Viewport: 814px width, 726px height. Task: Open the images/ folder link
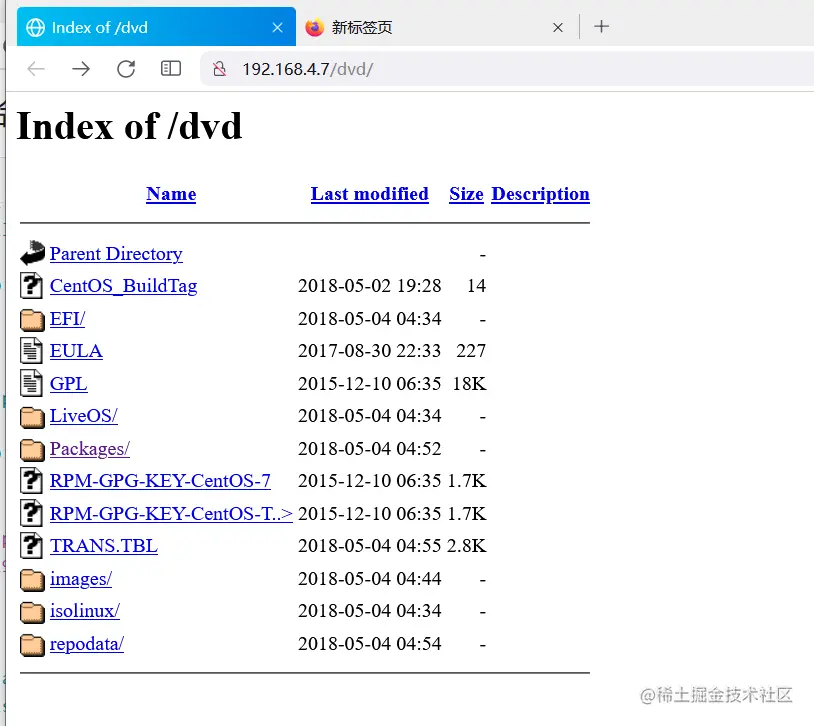(x=81, y=579)
